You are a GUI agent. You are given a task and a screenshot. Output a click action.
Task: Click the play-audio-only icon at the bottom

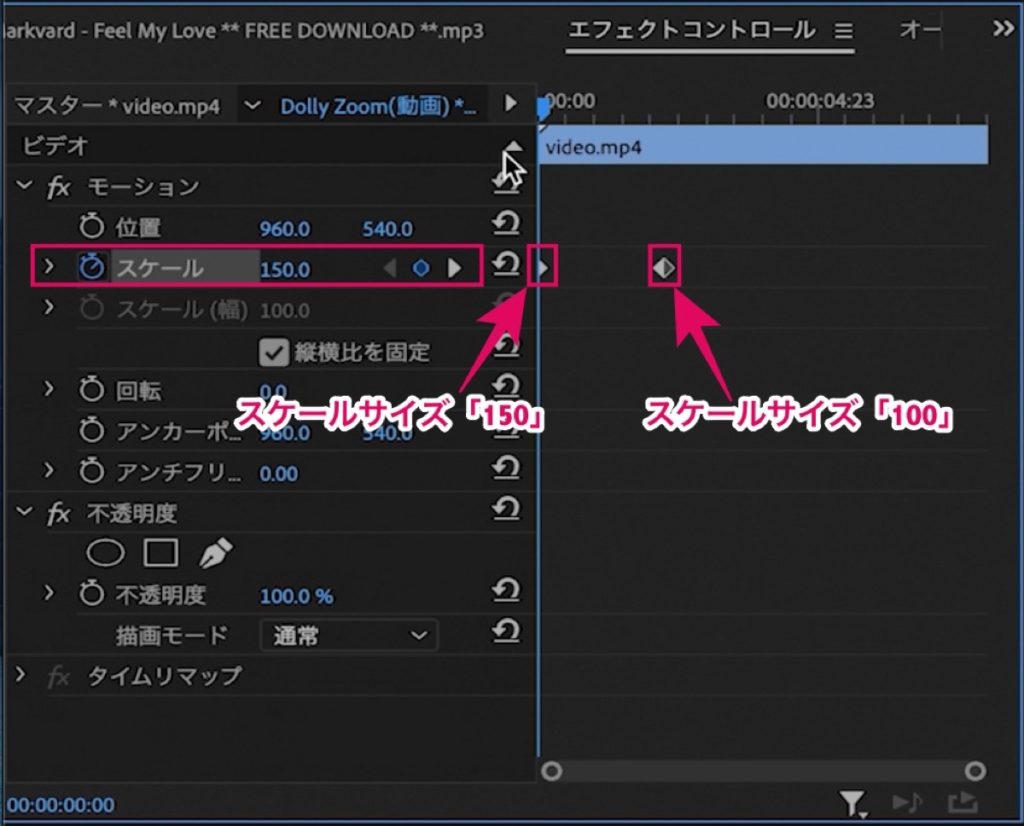(x=907, y=802)
